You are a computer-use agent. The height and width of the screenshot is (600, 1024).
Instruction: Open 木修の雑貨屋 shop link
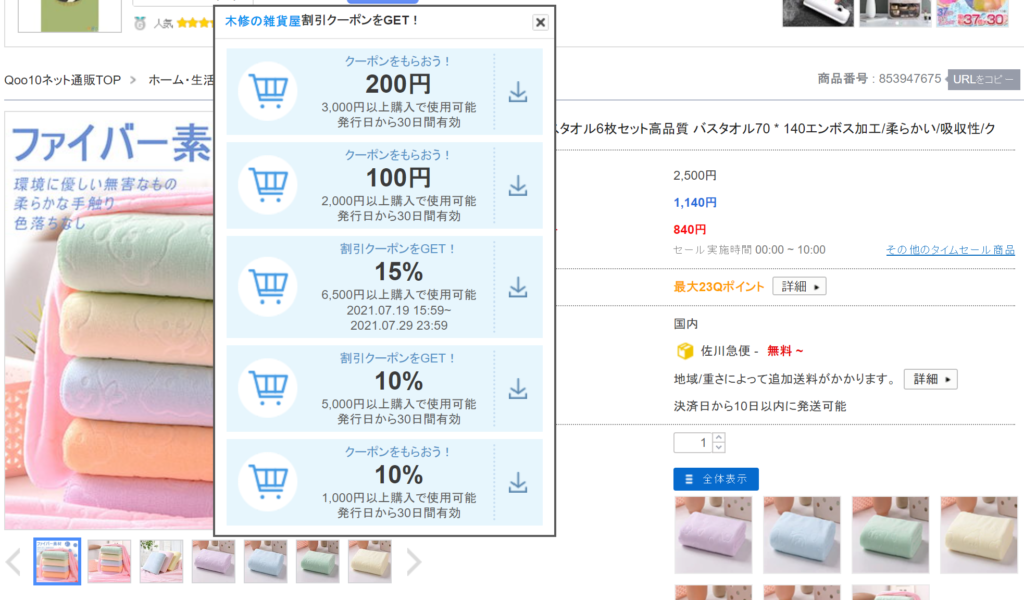[x=262, y=21]
